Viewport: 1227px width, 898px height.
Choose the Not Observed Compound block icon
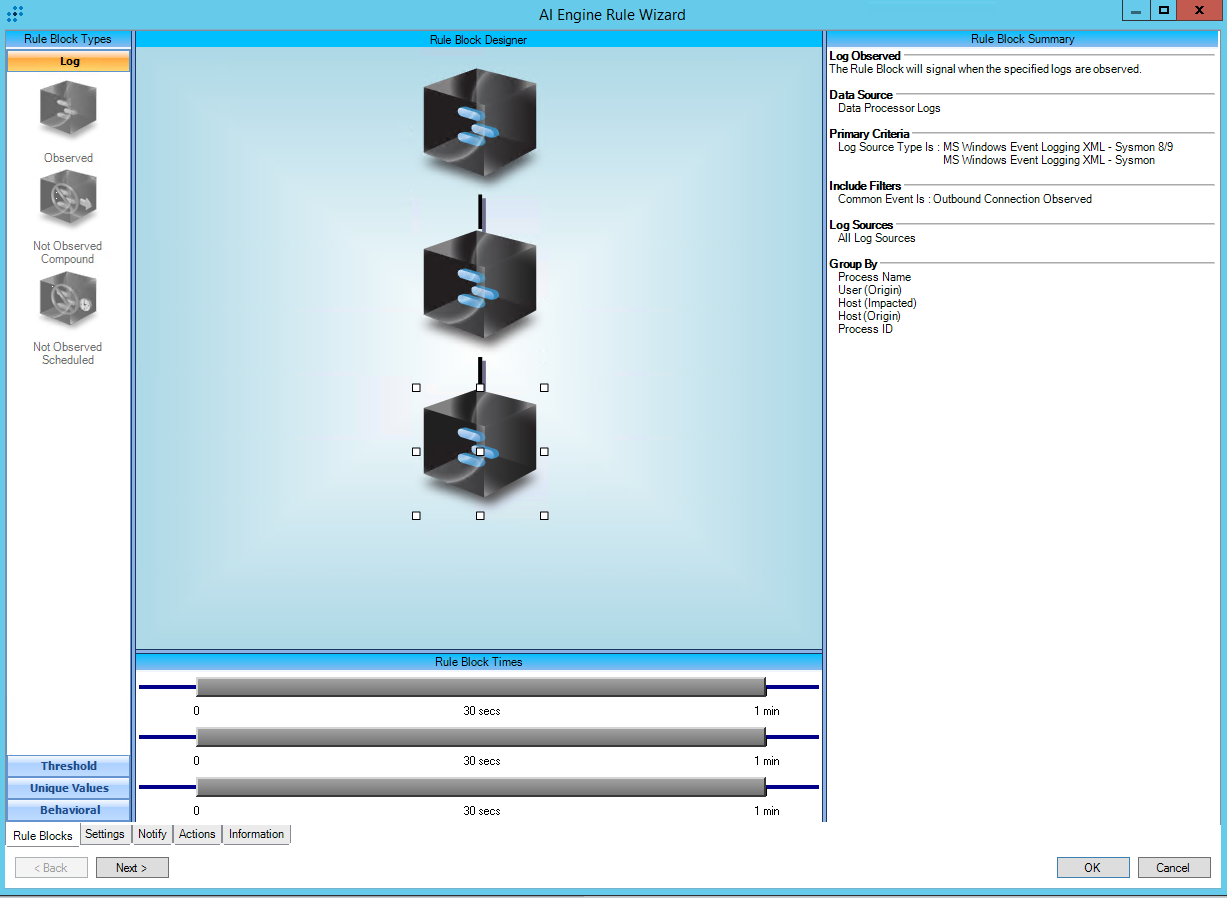pyautogui.click(x=68, y=199)
